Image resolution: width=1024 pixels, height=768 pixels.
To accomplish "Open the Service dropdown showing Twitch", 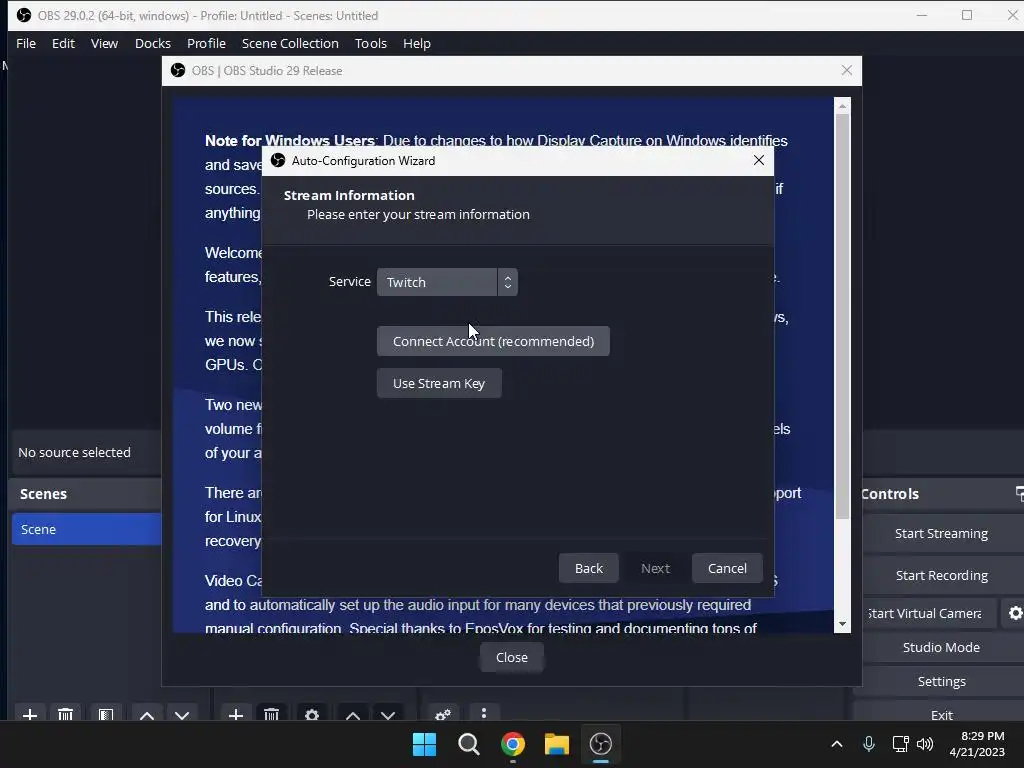I will pyautogui.click(x=447, y=282).
